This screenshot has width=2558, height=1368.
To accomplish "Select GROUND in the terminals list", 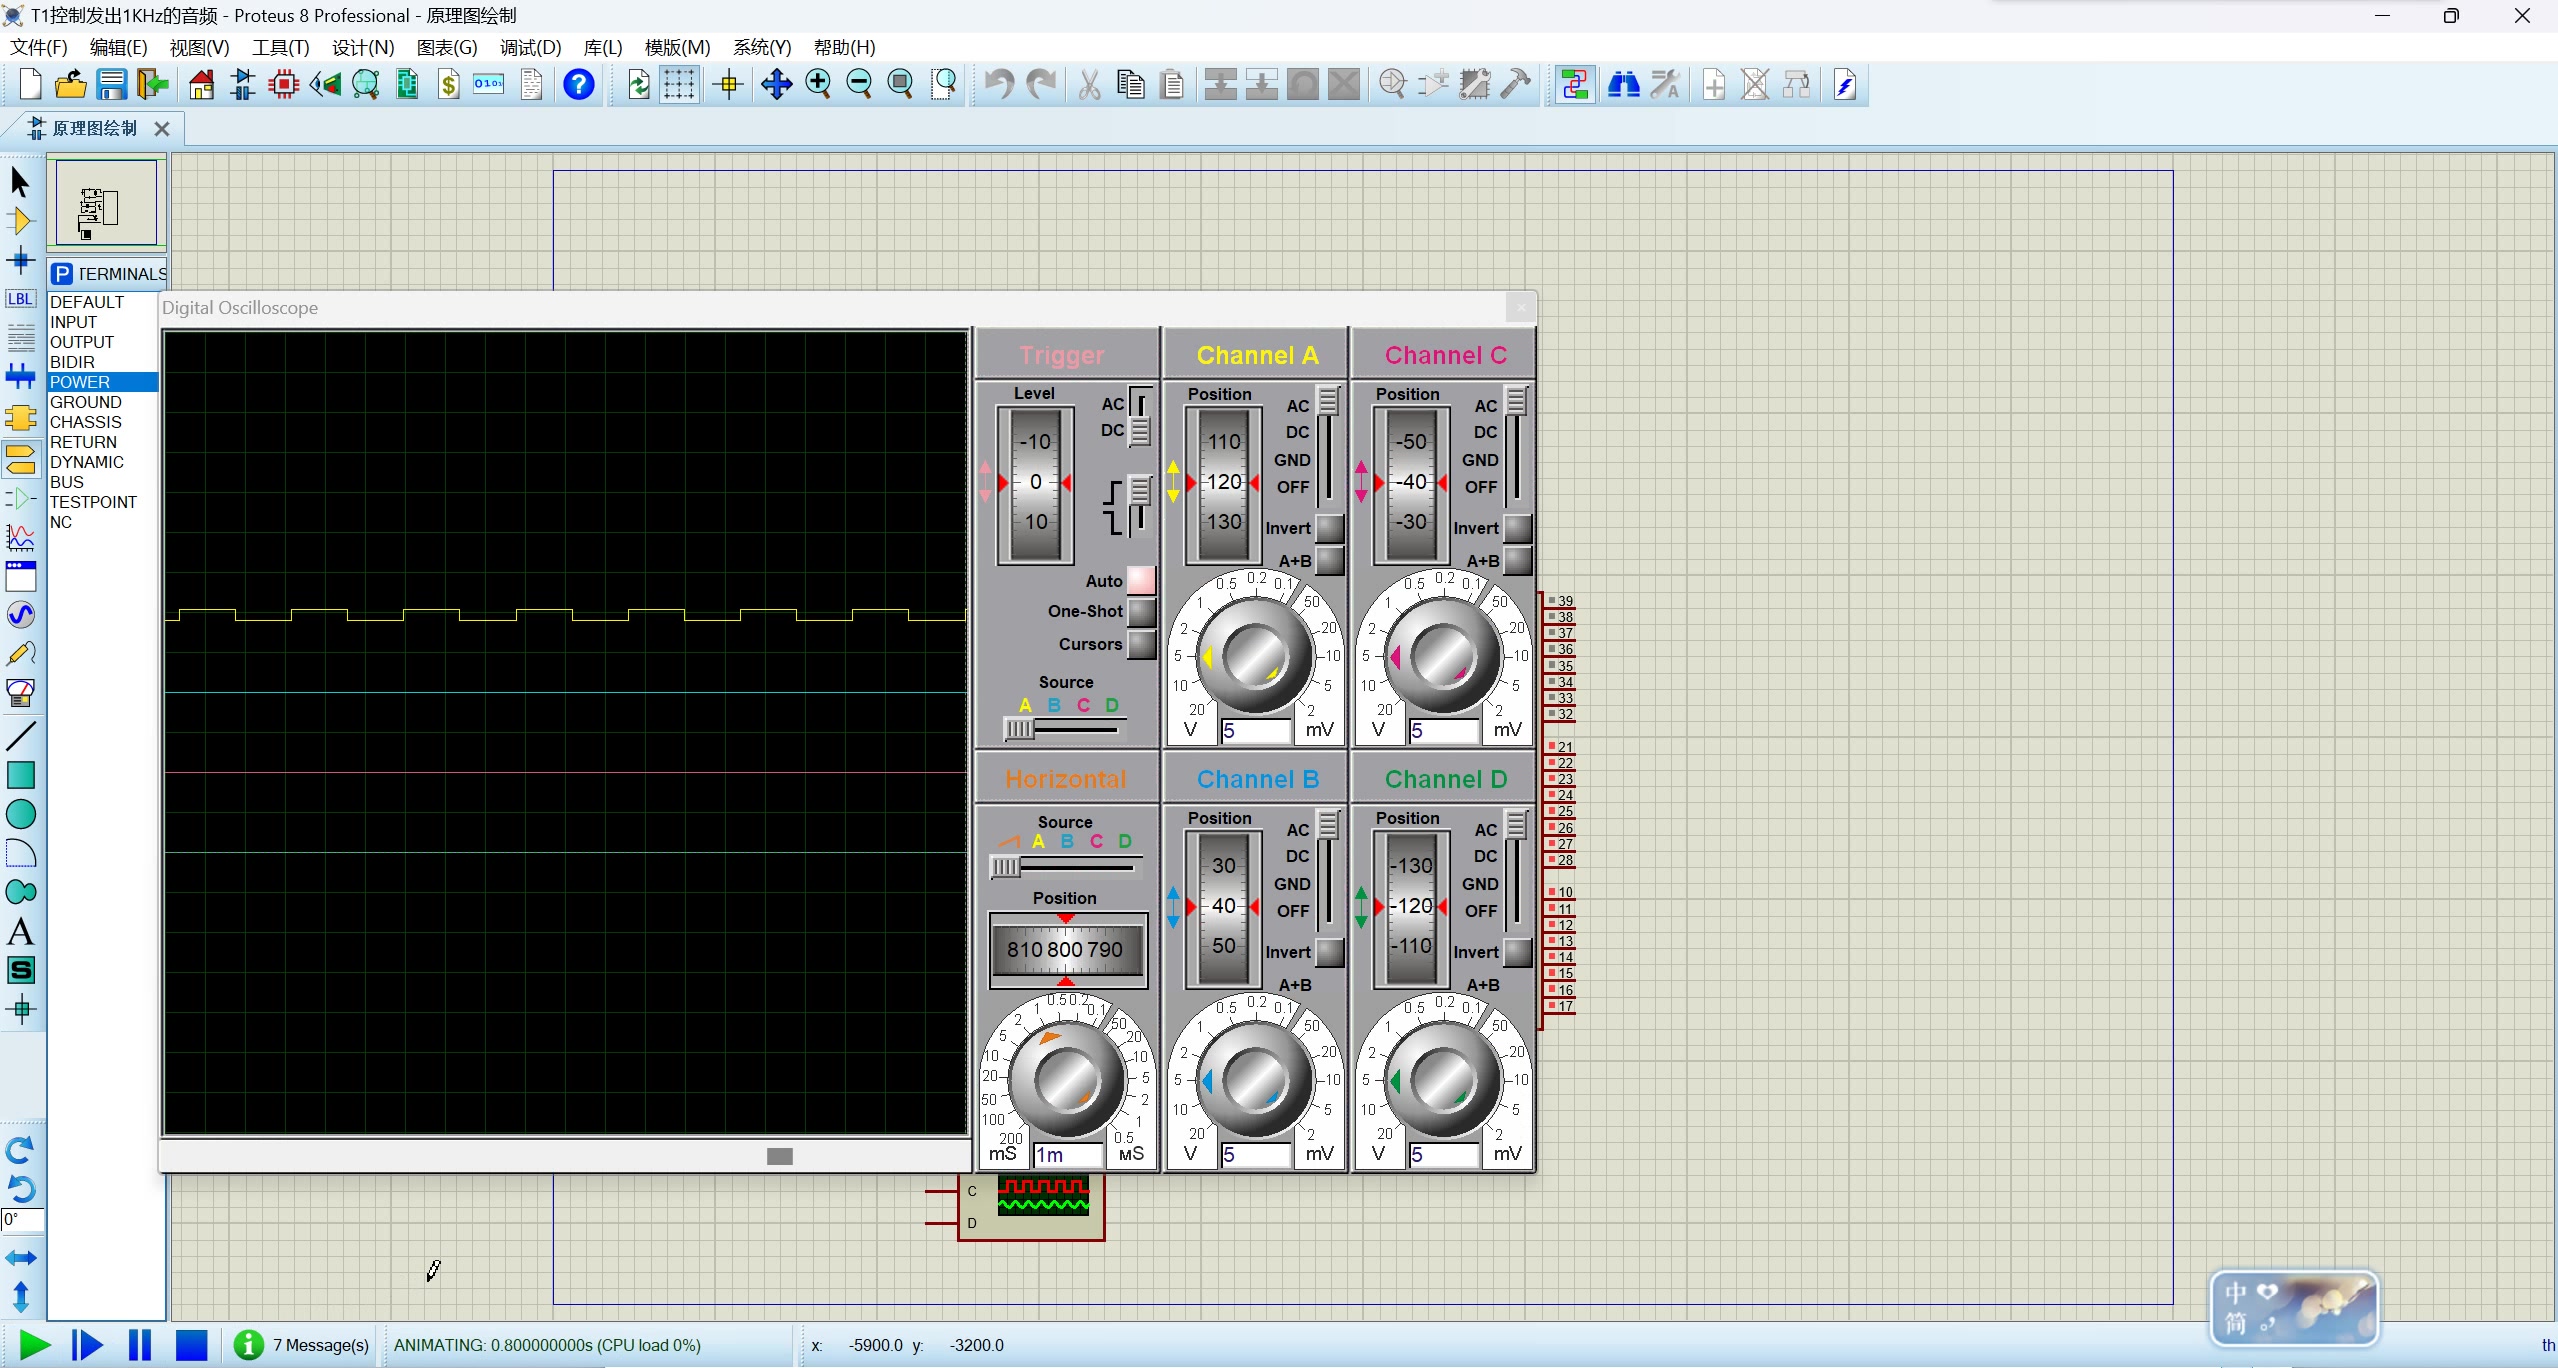I will (86, 402).
